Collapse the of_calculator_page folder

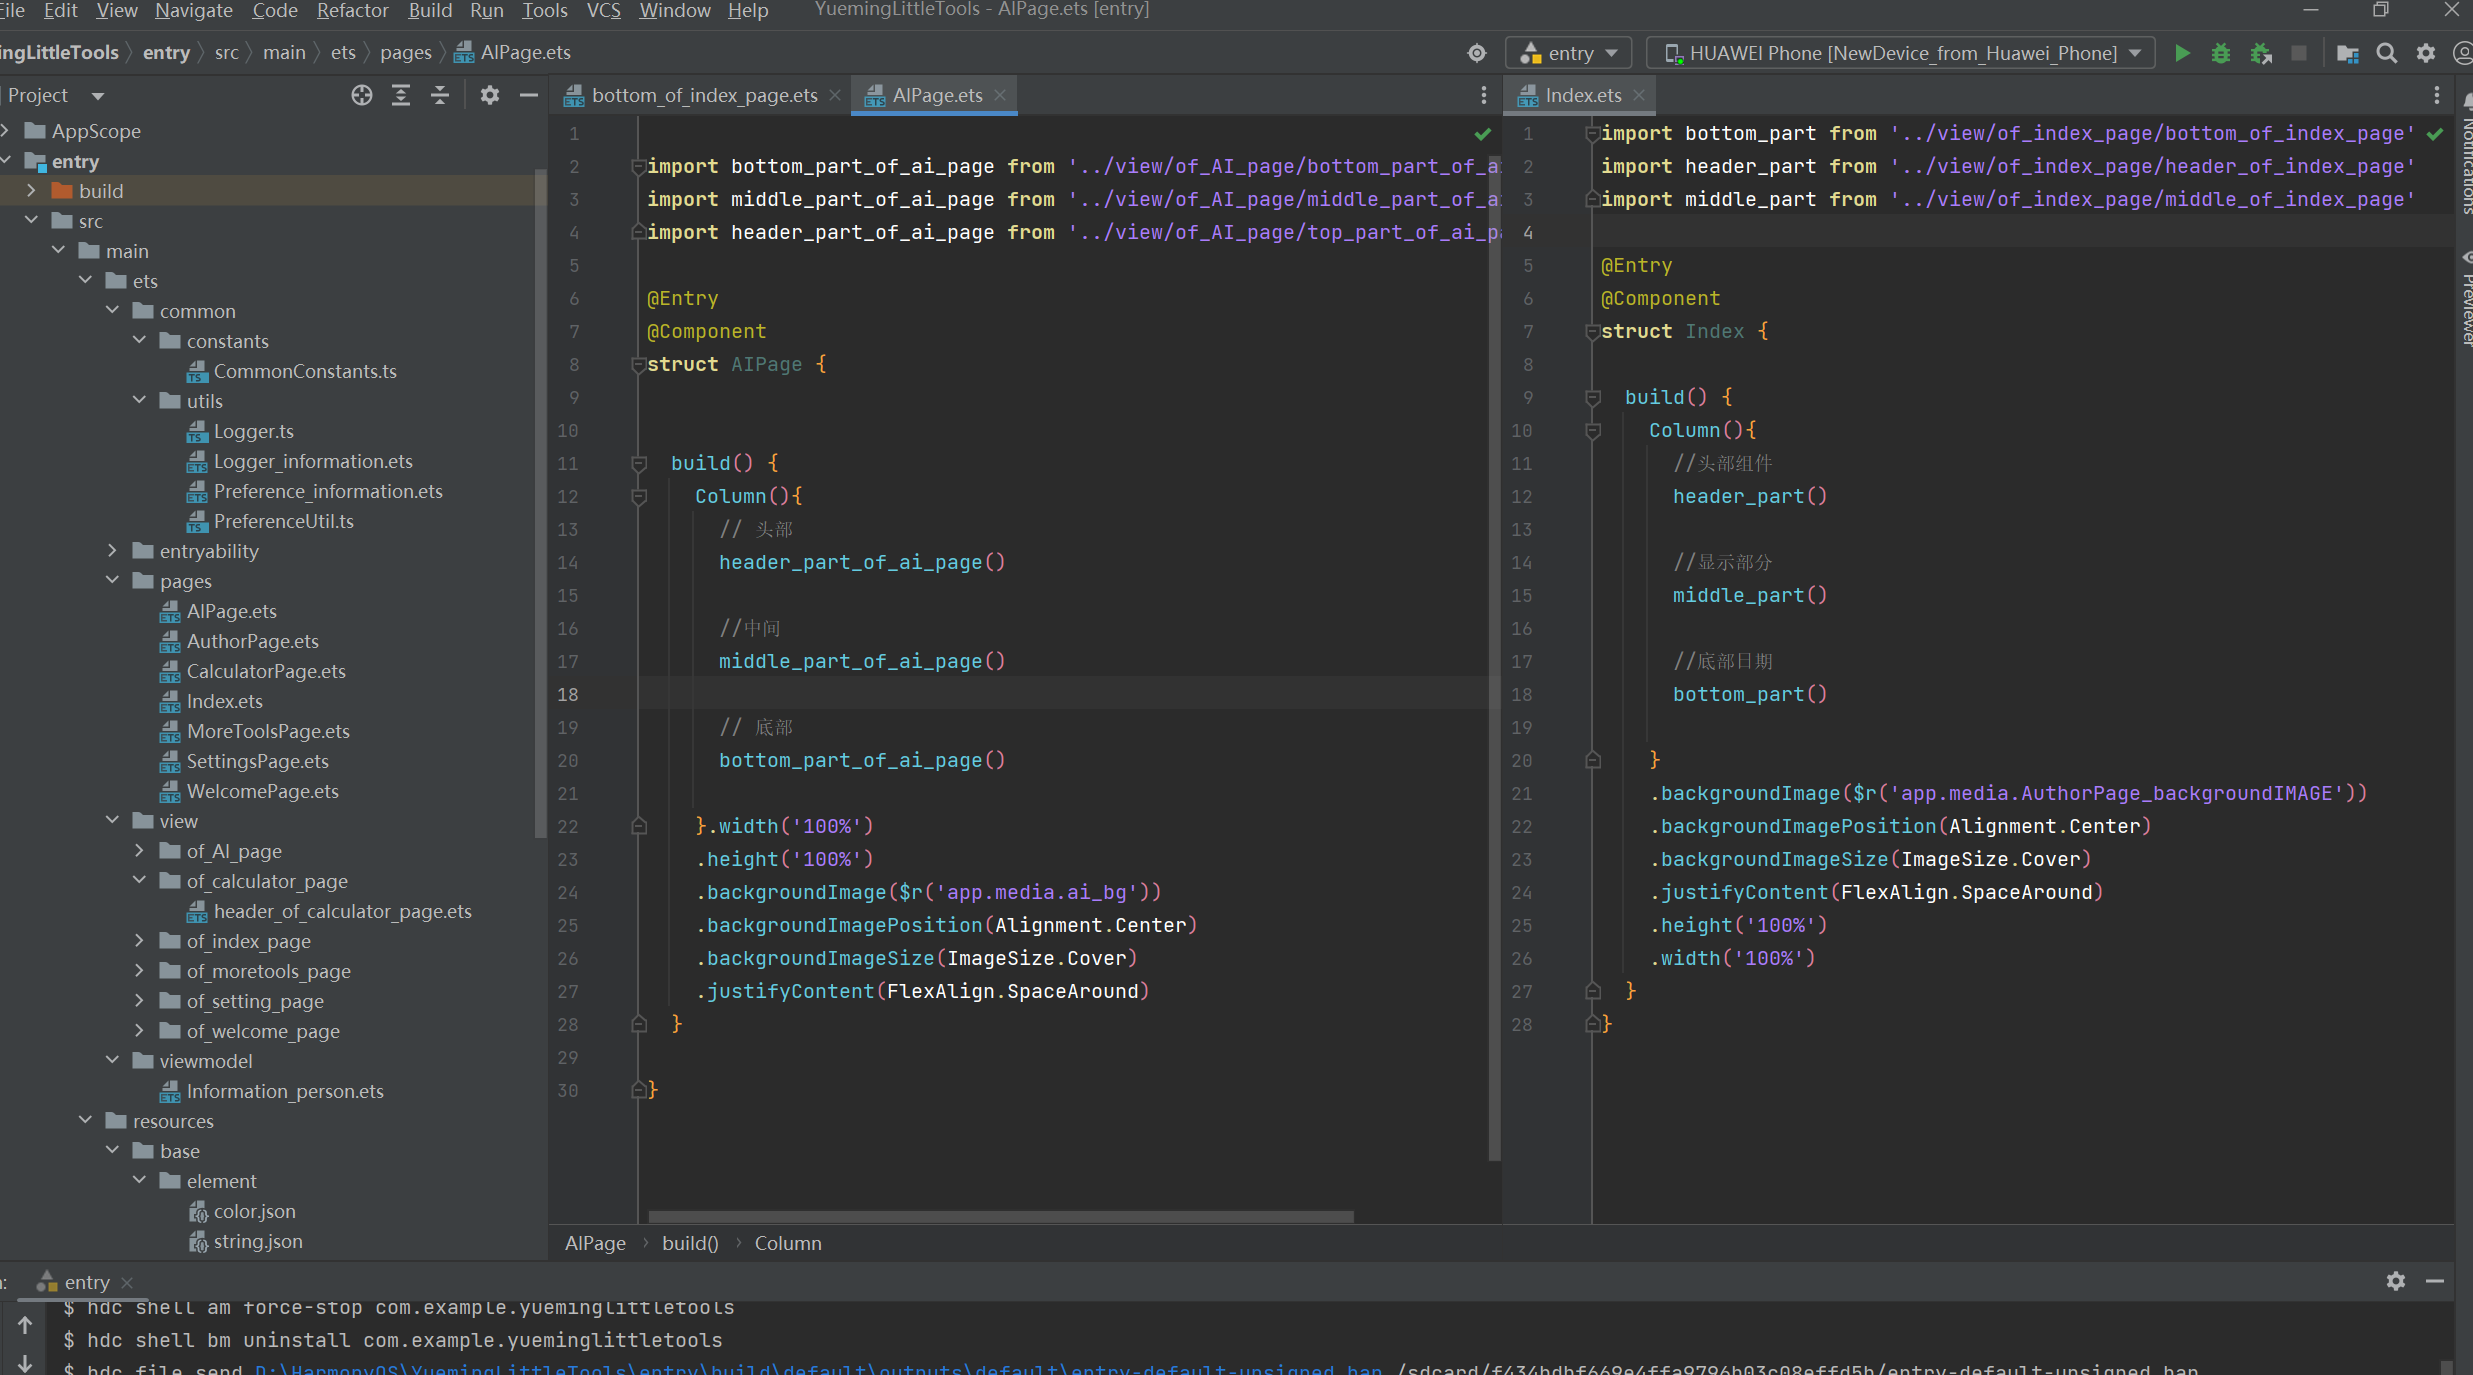click(139, 880)
